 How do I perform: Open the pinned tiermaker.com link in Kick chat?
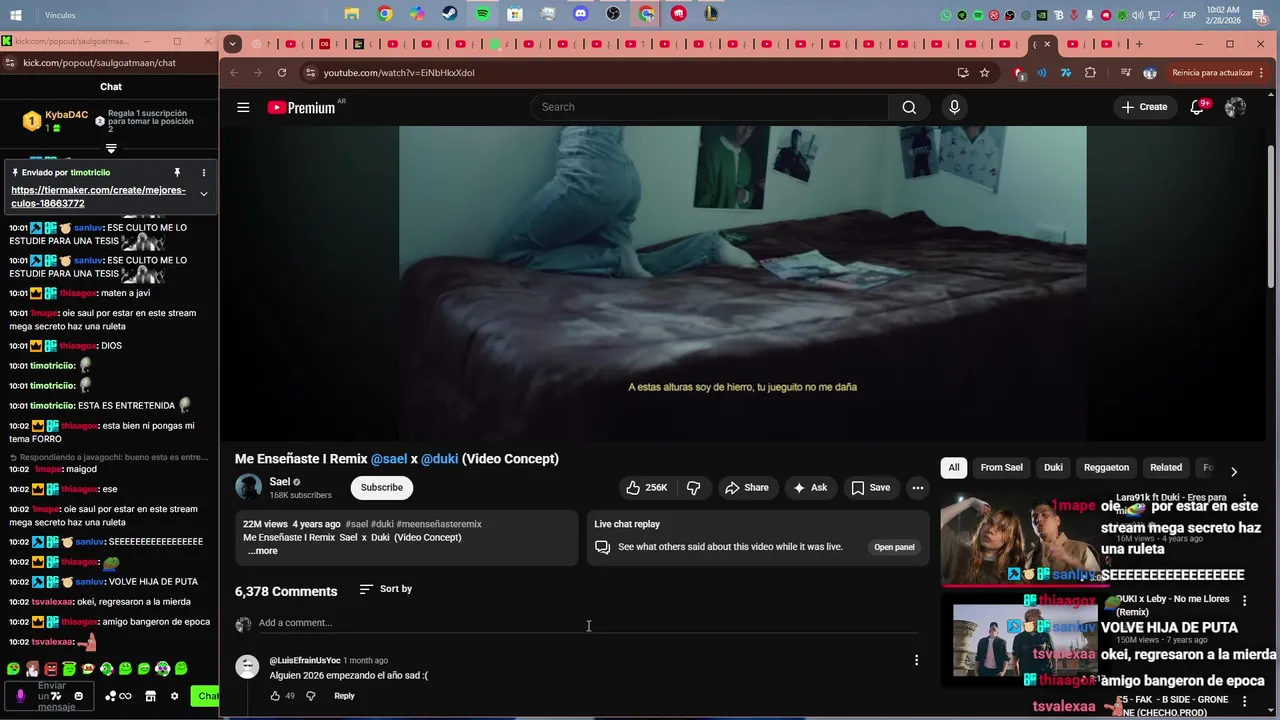pyautogui.click(x=98, y=197)
